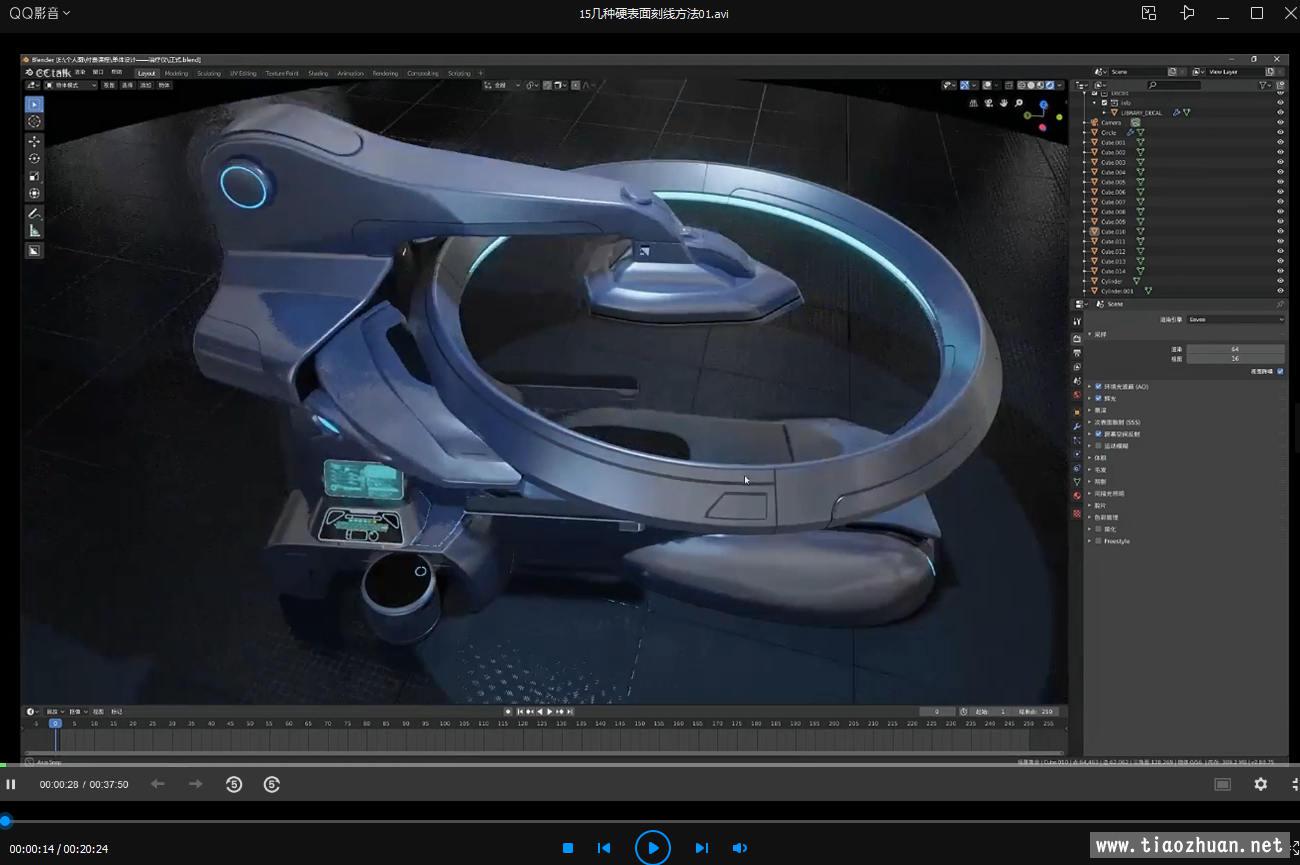Skip forward five seconds in inner player
1300x865 pixels.
(x=272, y=784)
